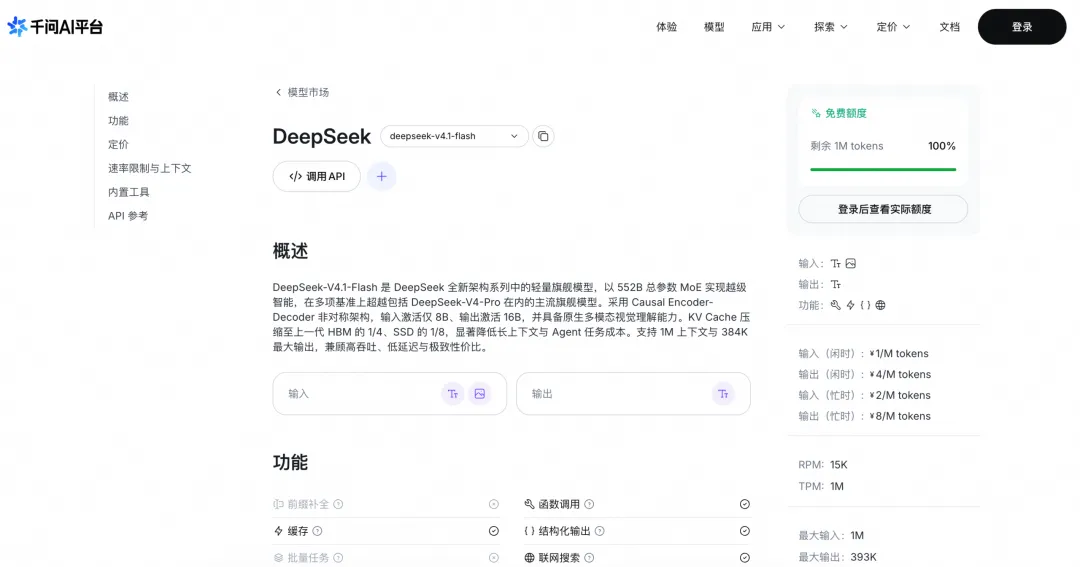The height and width of the screenshot is (567, 1080).
Task: Jump to 功能 in the left sidebar
Action: coord(118,121)
